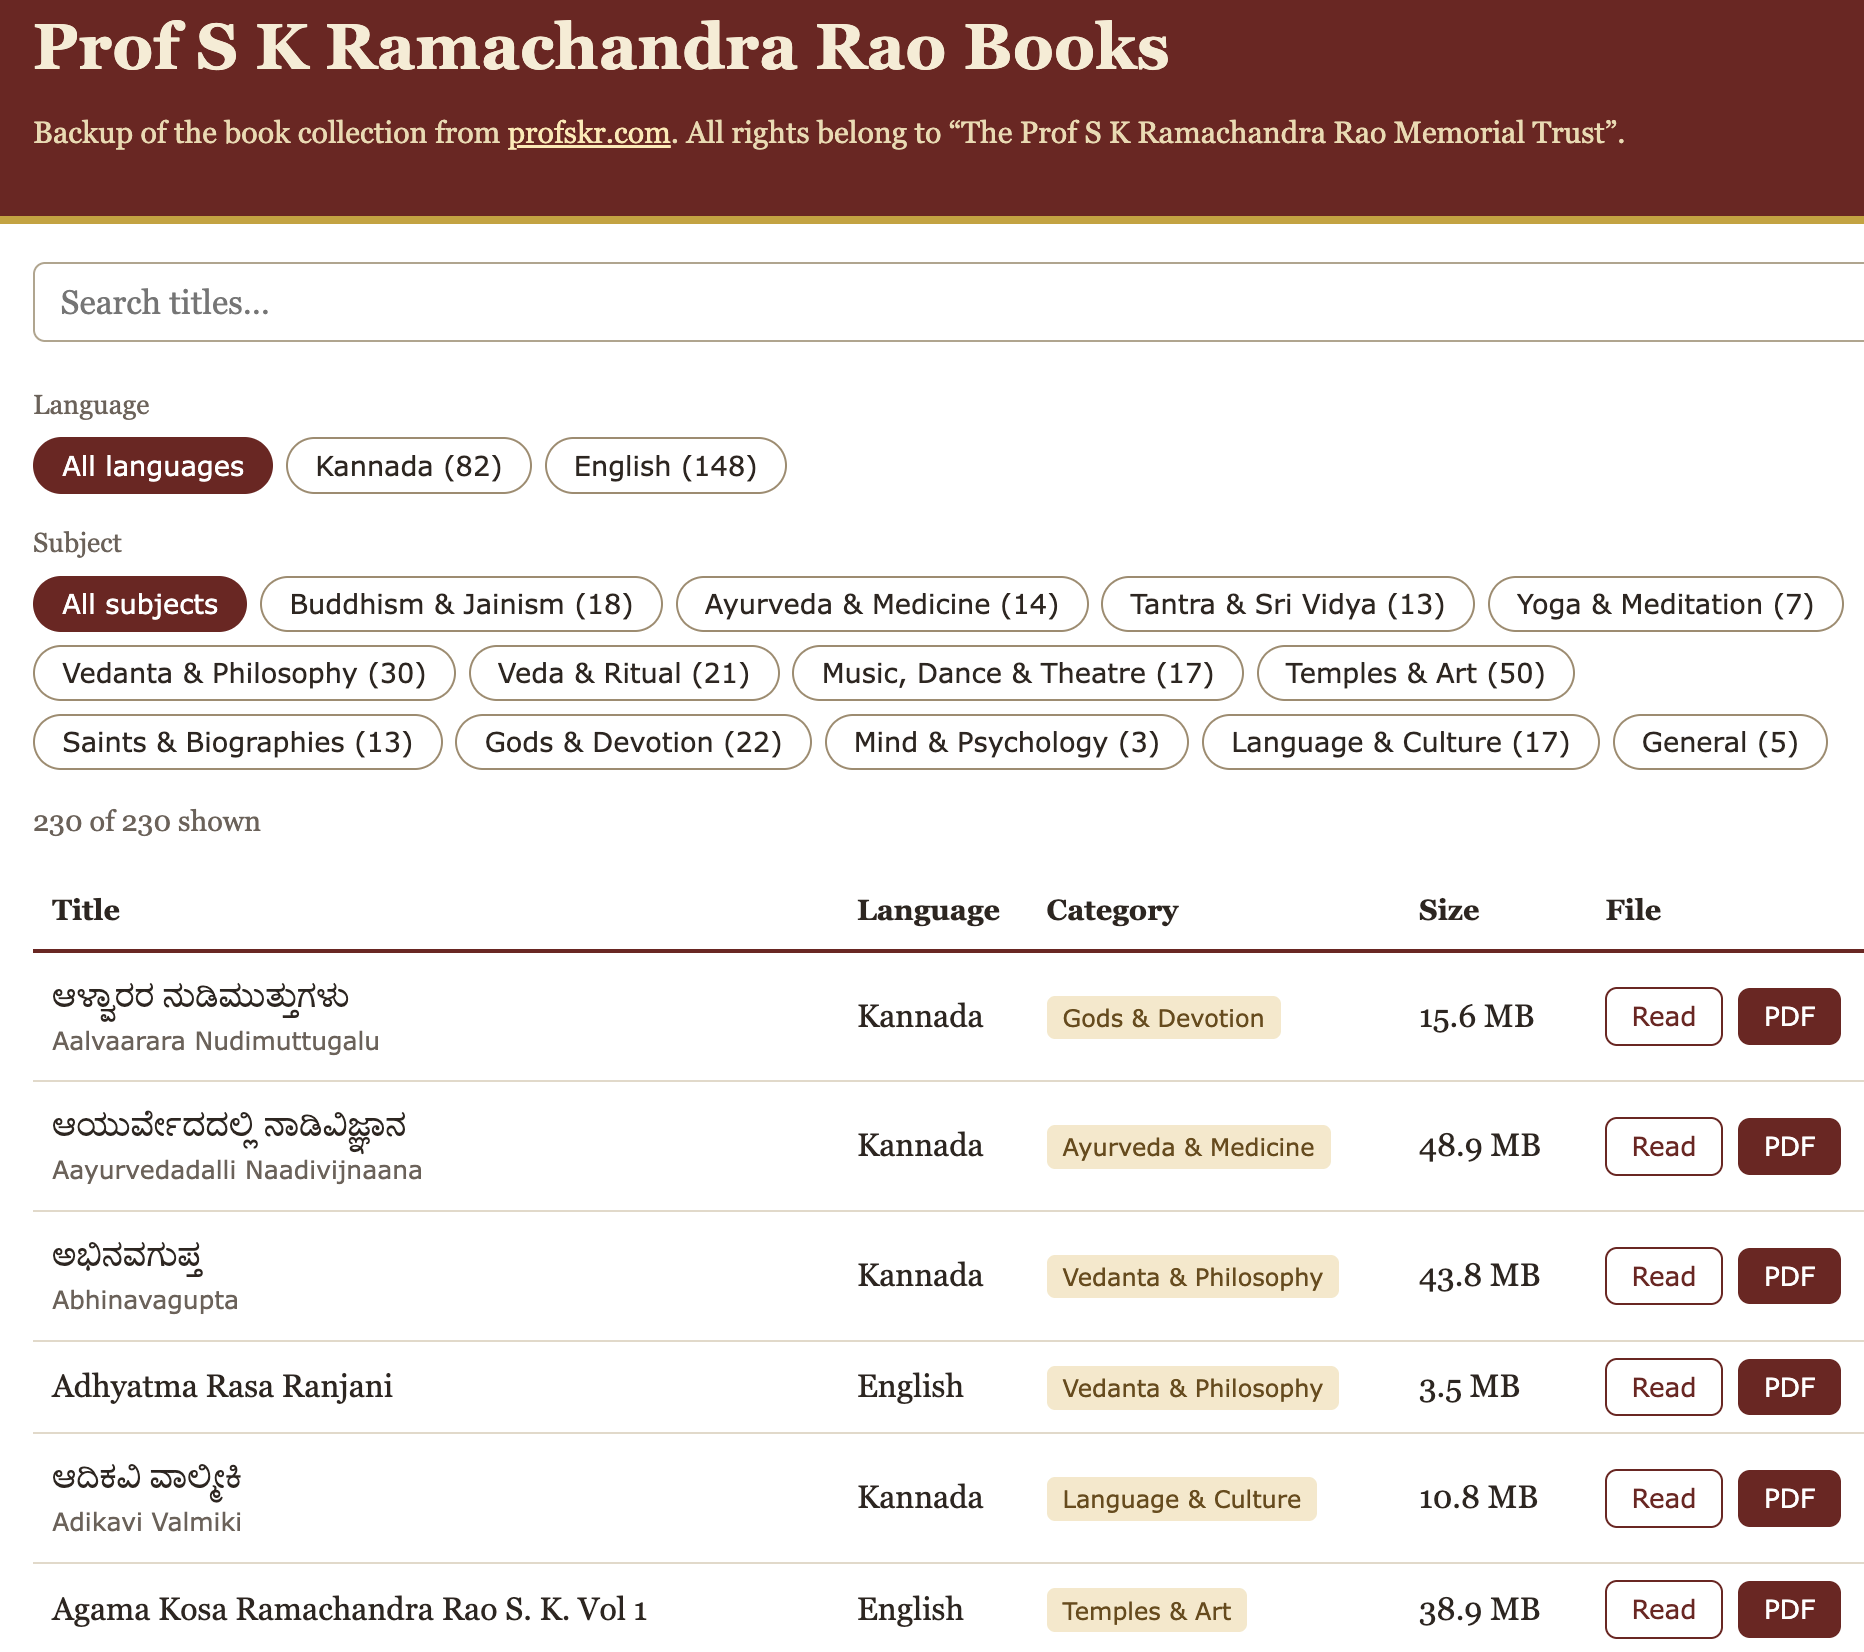
Task: Select the All languages filter
Action: pos(153,466)
